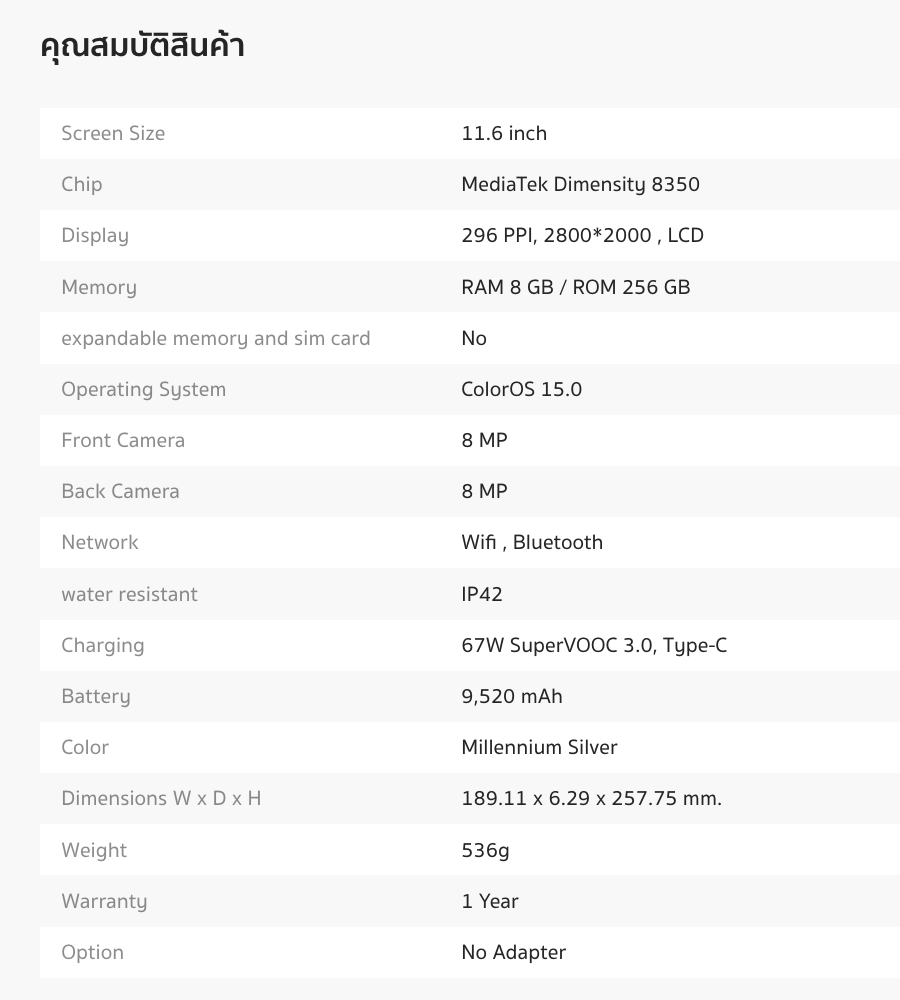The height and width of the screenshot is (1000, 900).
Task: Select the Screen Size label
Action: click(x=113, y=133)
